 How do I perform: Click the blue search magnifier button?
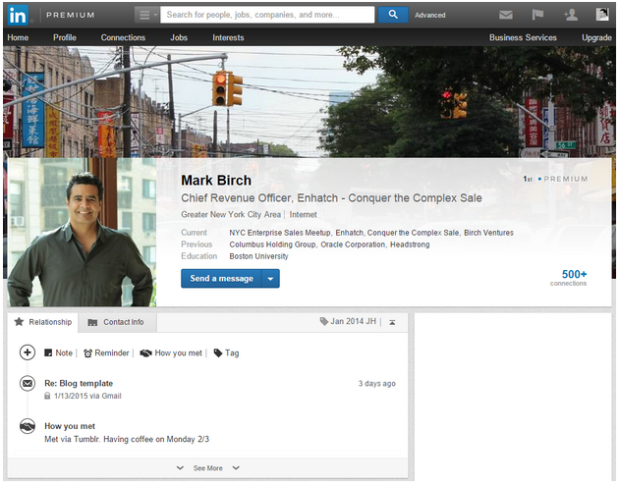pos(393,15)
